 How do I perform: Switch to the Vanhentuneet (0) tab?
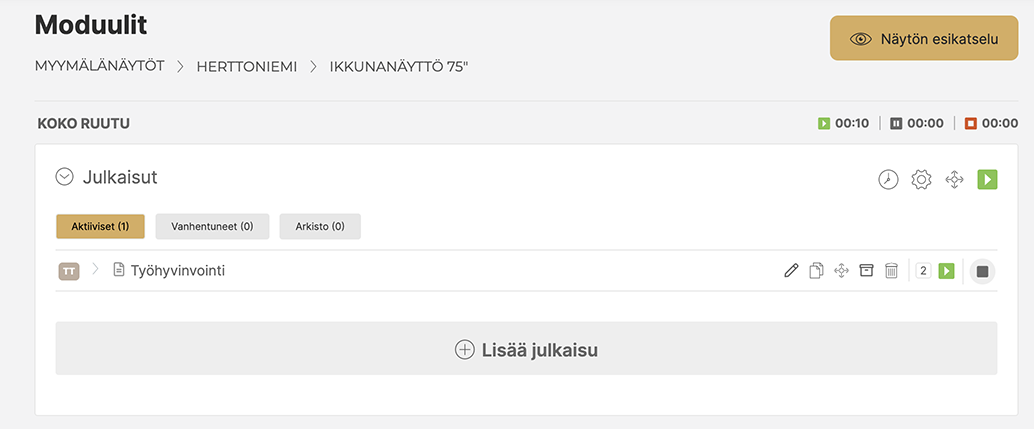(x=212, y=226)
